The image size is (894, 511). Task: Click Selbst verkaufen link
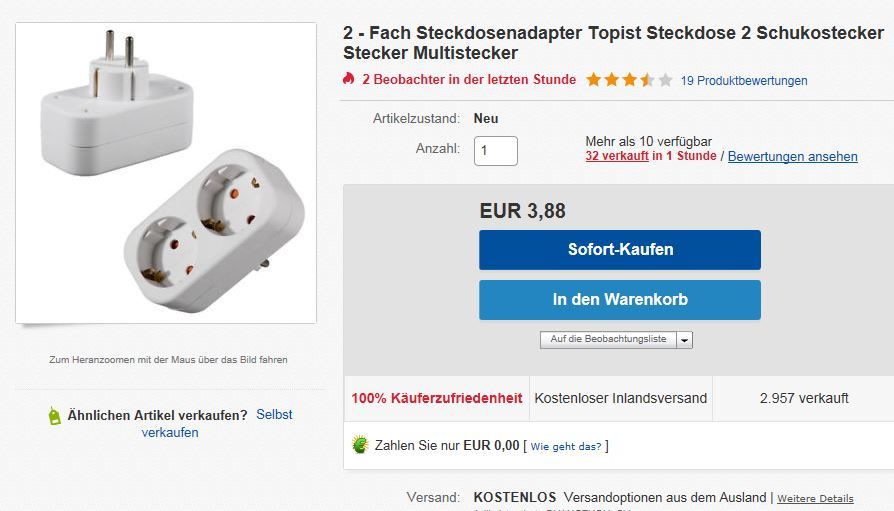coord(272,415)
